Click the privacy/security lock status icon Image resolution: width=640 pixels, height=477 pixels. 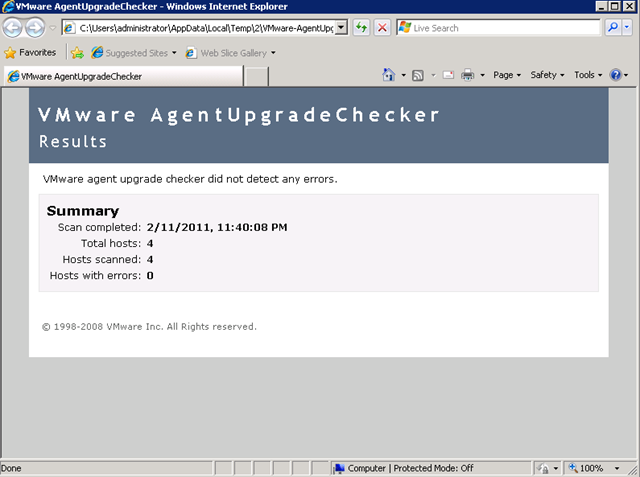tap(543, 468)
